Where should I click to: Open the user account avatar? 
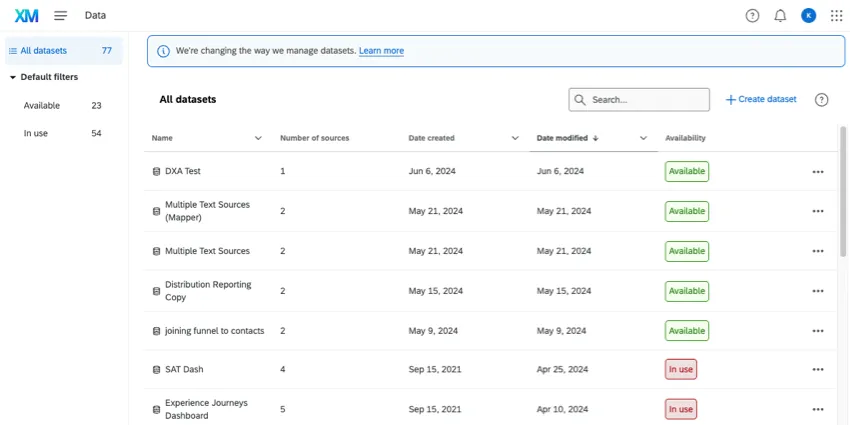(x=808, y=15)
